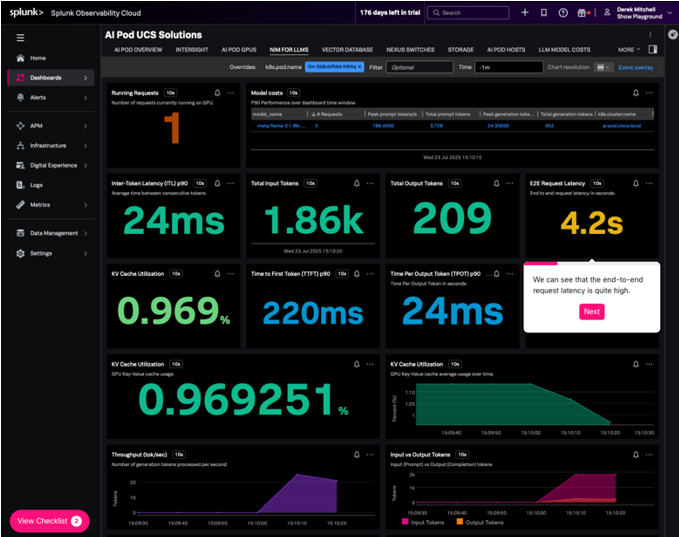
Task: Open the help question icon
Action: point(563,13)
